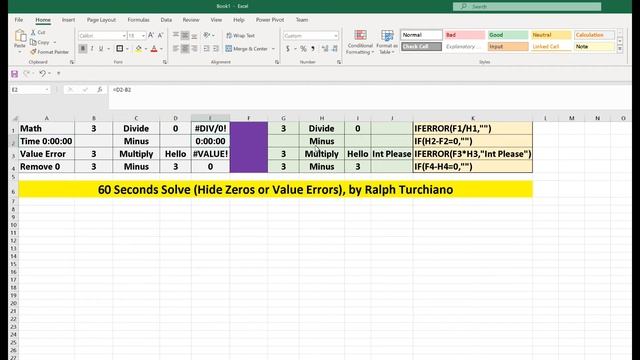Apply the Input cell style

[508, 47]
